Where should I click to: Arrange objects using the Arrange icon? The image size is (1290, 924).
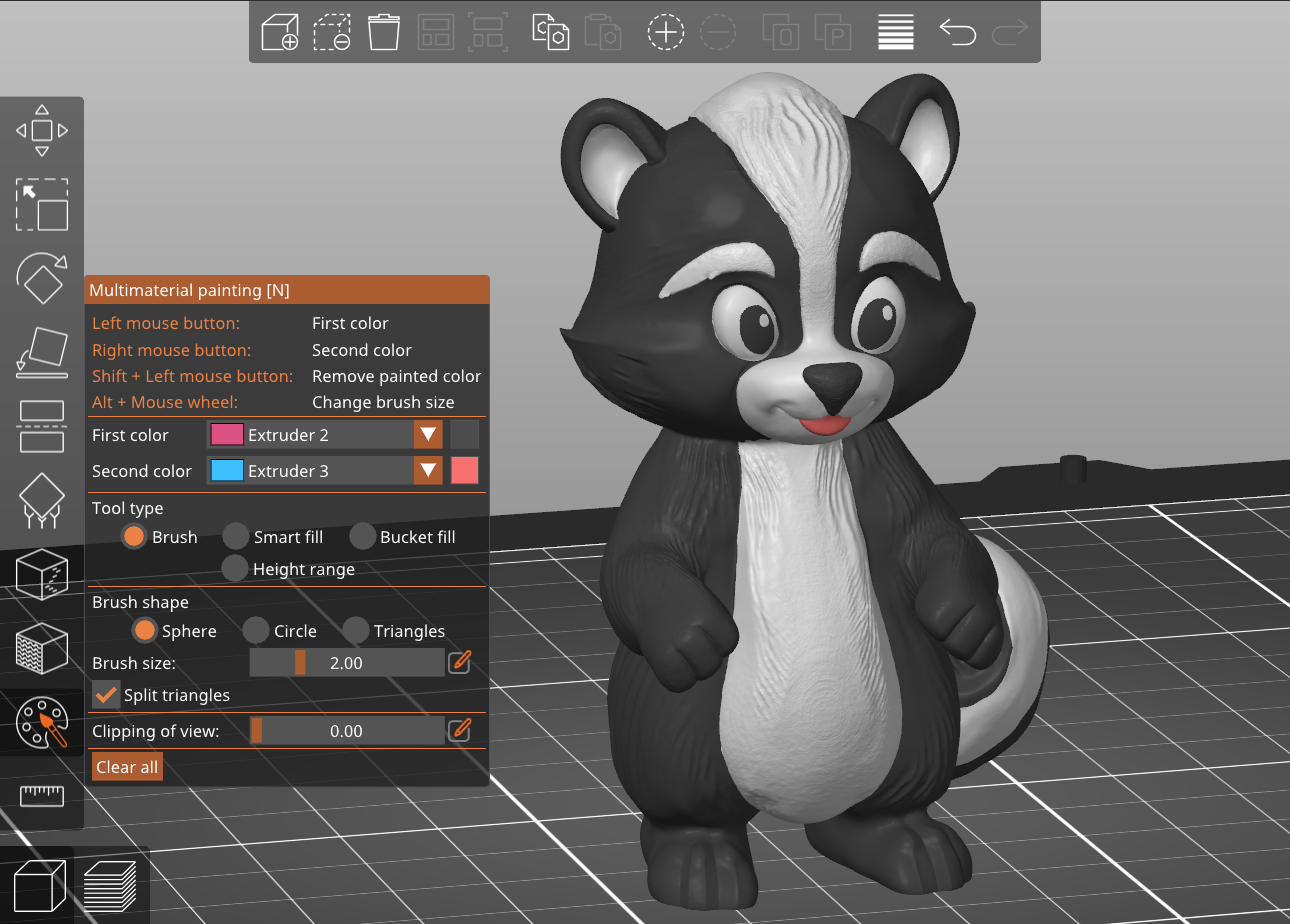(436, 32)
